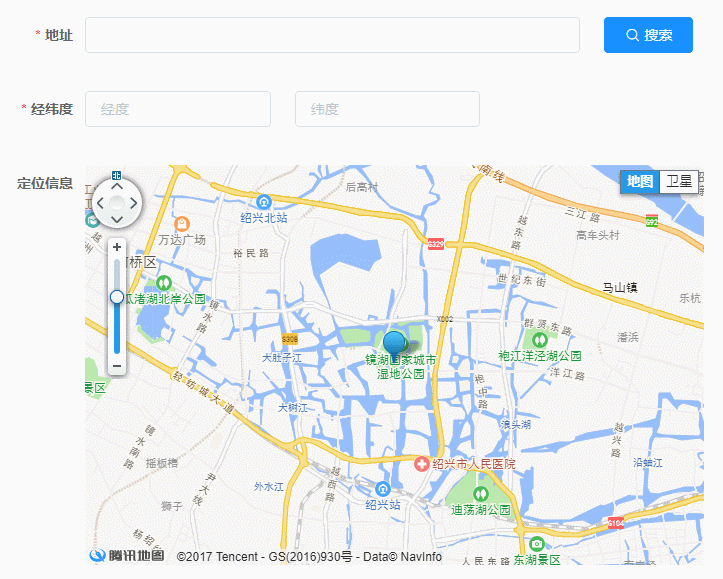Switch to 卫星 satellite view

click(679, 182)
